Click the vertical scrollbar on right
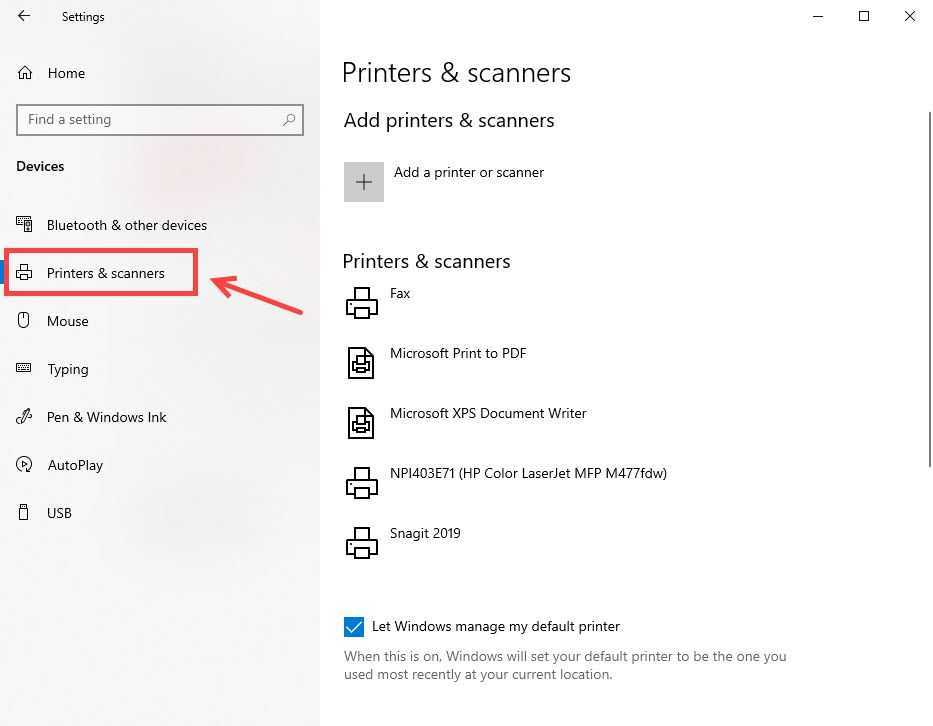This screenshot has height=726, width=933. pyautogui.click(x=929, y=290)
